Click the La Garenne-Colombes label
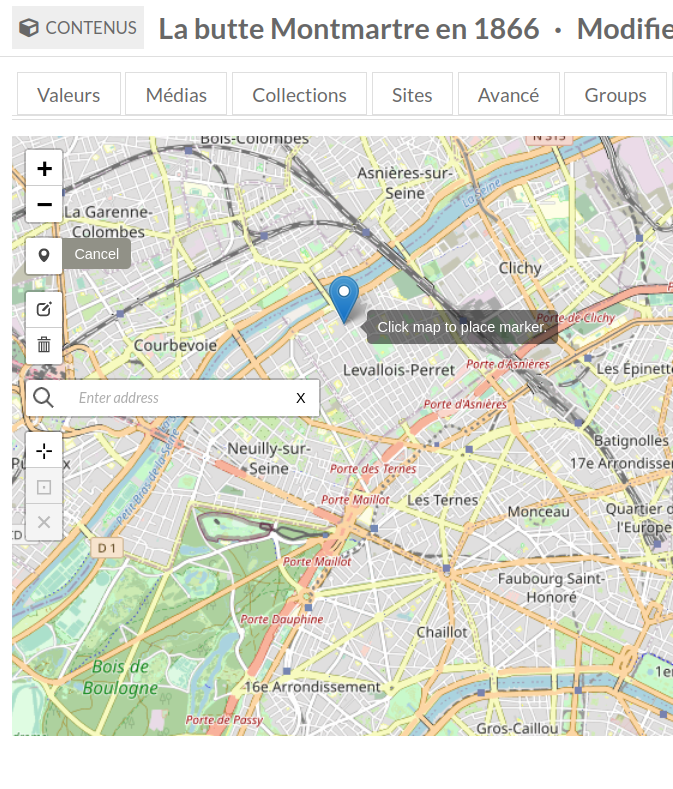Screen dimensions: 673x789 [x=108, y=222]
